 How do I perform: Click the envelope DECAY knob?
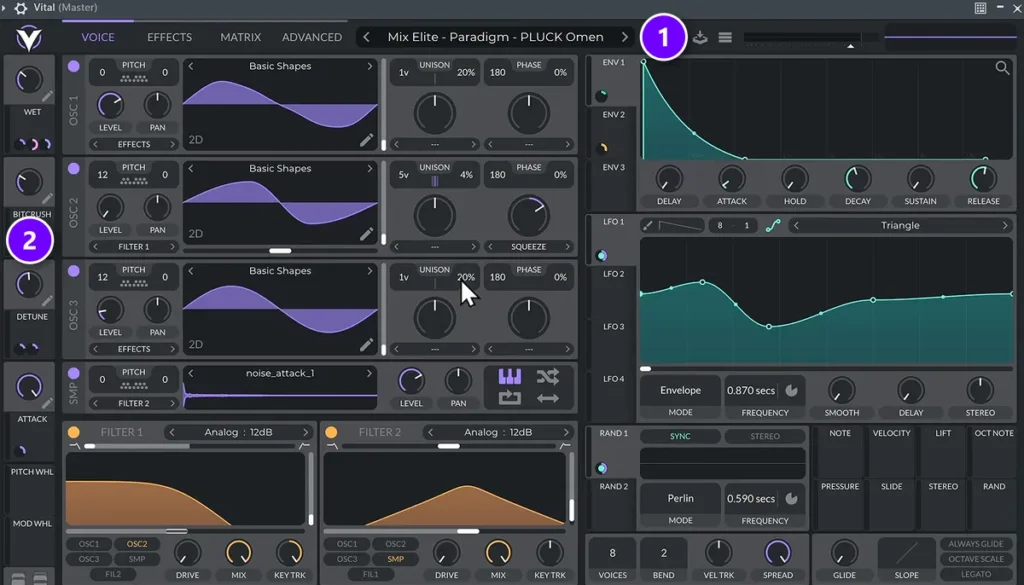tap(857, 179)
